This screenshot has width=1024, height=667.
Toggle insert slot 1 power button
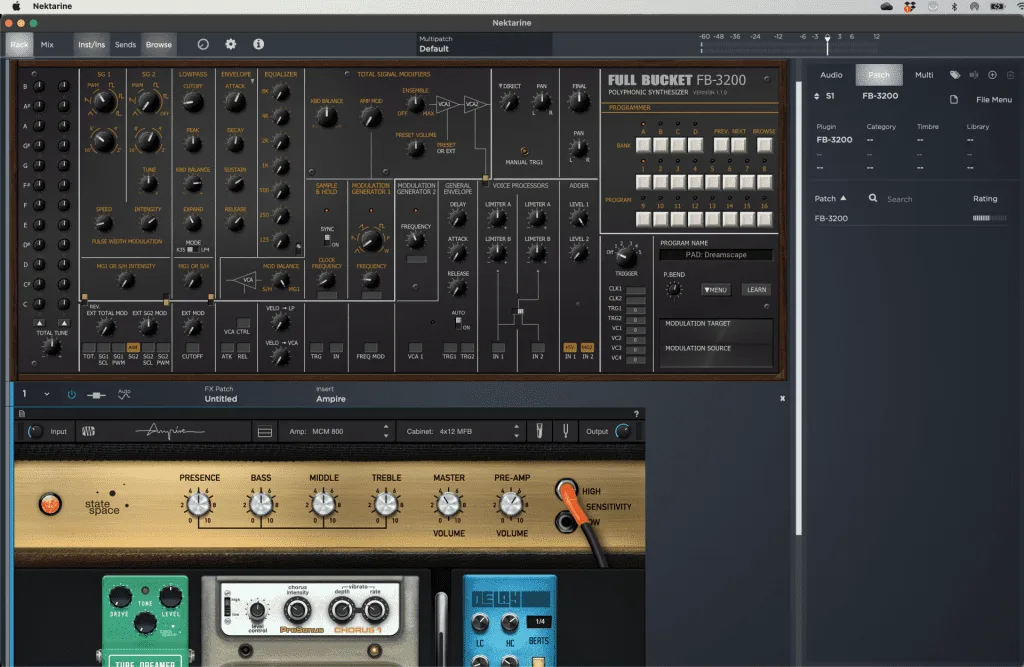(71, 395)
